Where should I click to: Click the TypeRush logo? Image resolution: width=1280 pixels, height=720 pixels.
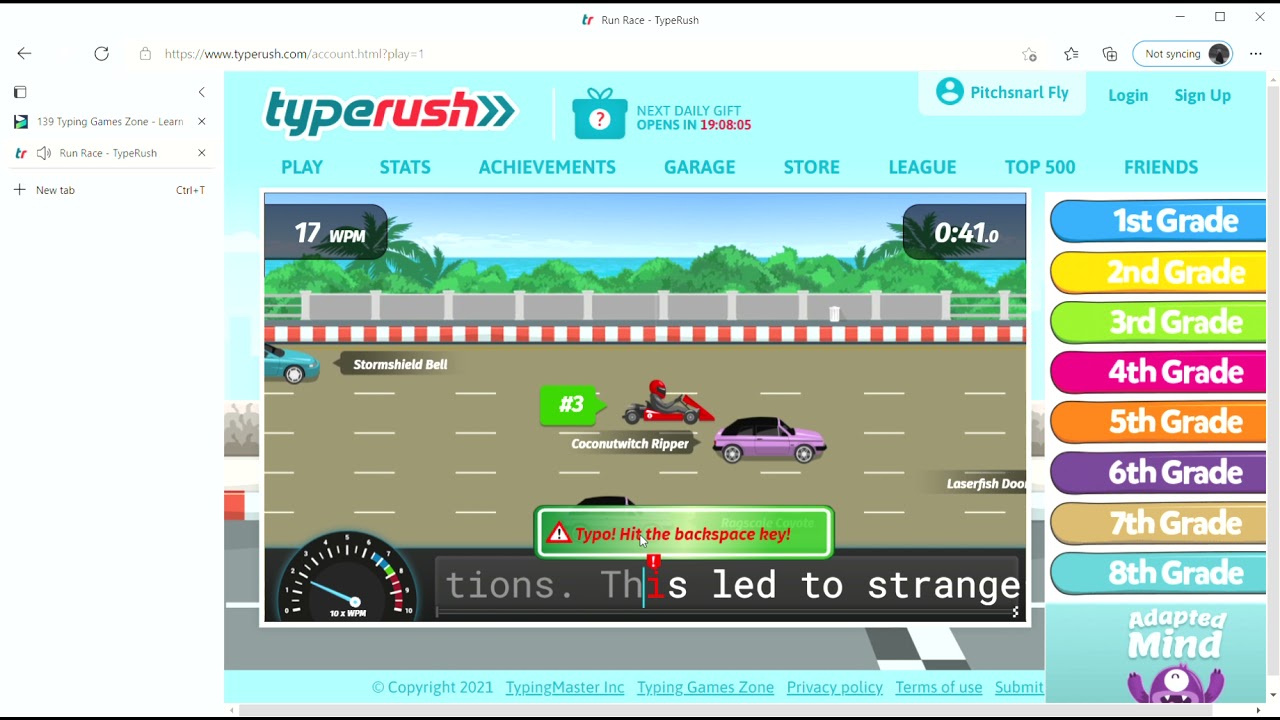[x=390, y=112]
